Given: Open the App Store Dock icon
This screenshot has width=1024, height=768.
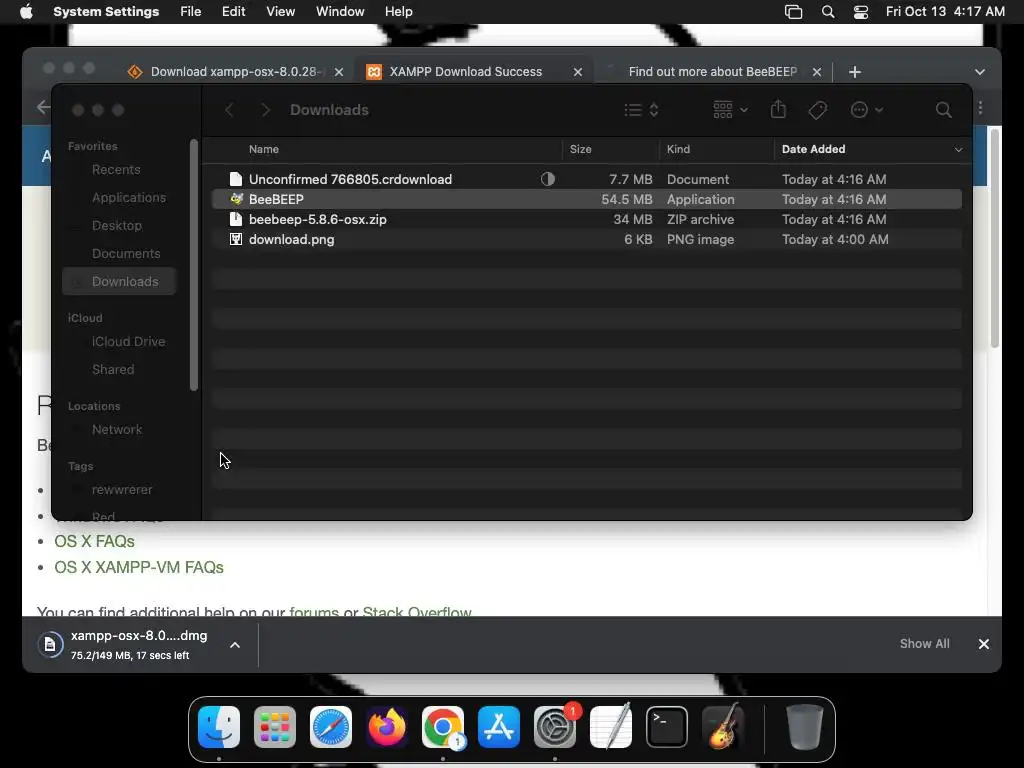Looking at the screenshot, I should (x=499, y=727).
